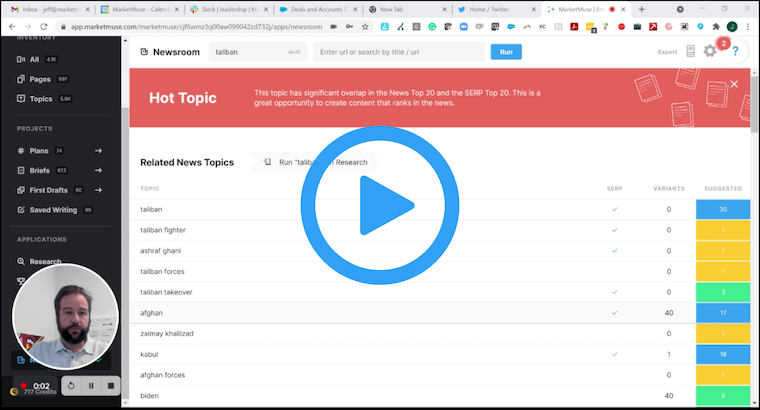Viewport: 760px width, 410px height.
Task: Sort by the SUGGESTED column header
Action: click(x=723, y=189)
